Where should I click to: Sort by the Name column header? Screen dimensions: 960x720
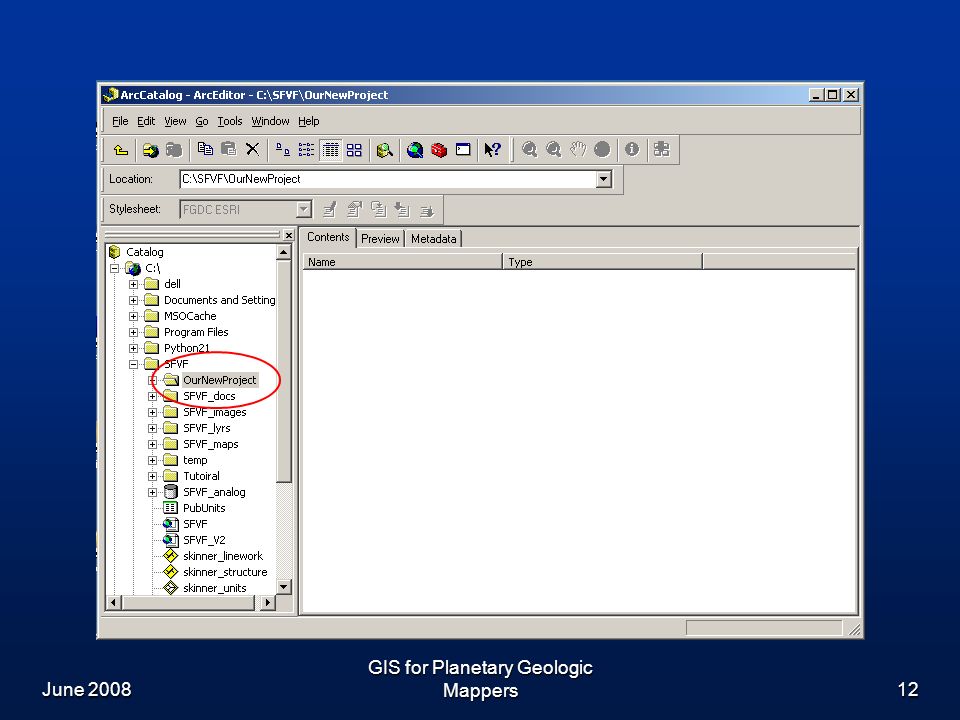tap(402, 262)
